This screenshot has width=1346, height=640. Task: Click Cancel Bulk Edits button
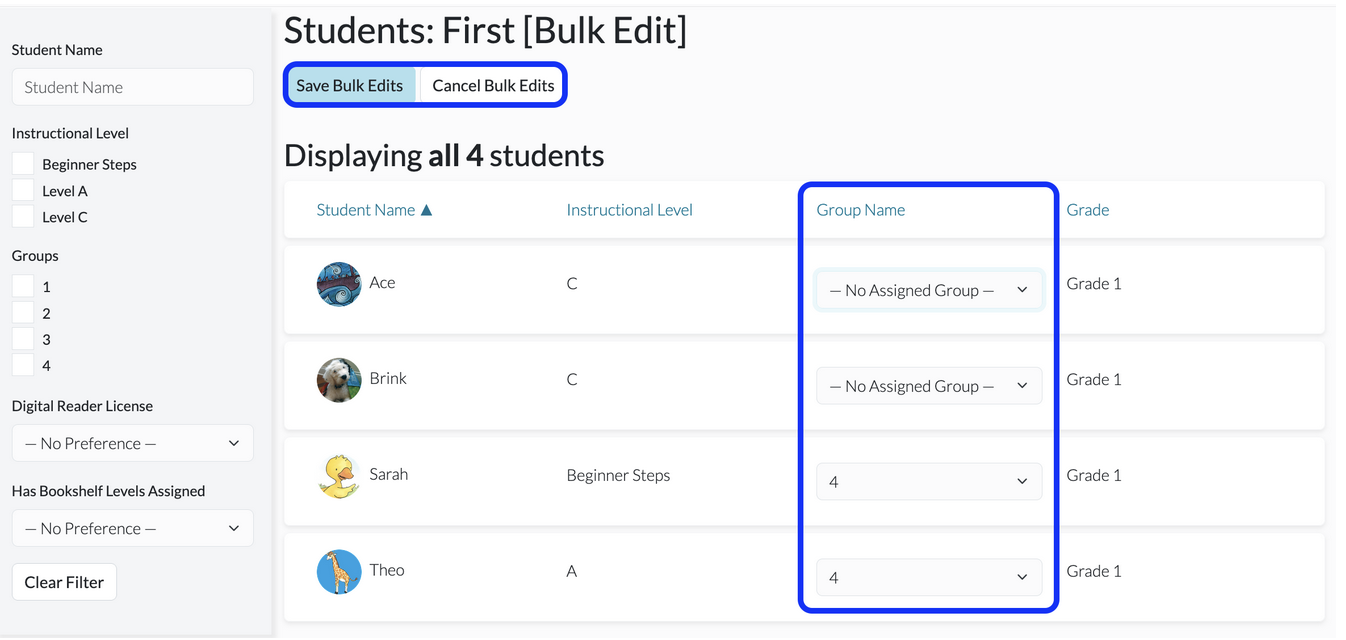(493, 85)
